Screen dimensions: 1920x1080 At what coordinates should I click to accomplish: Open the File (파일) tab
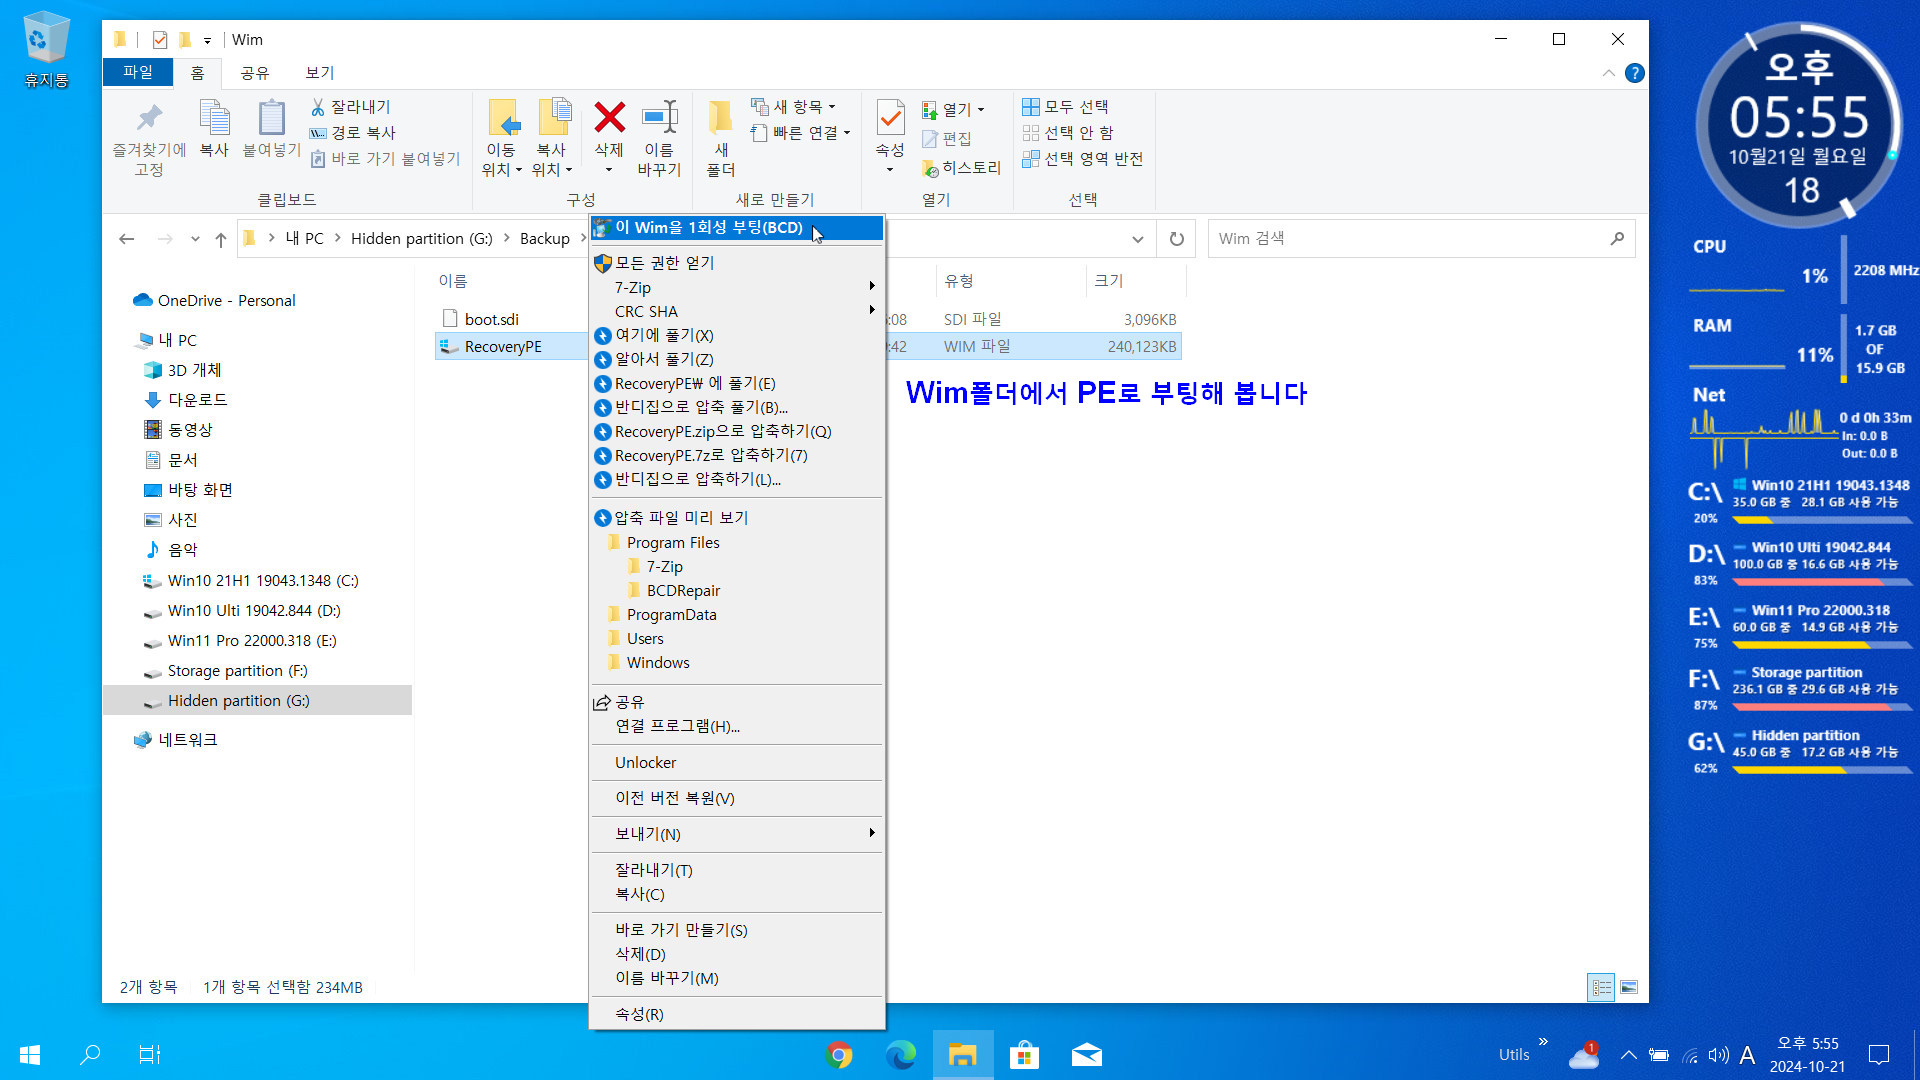(x=138, y=72)
